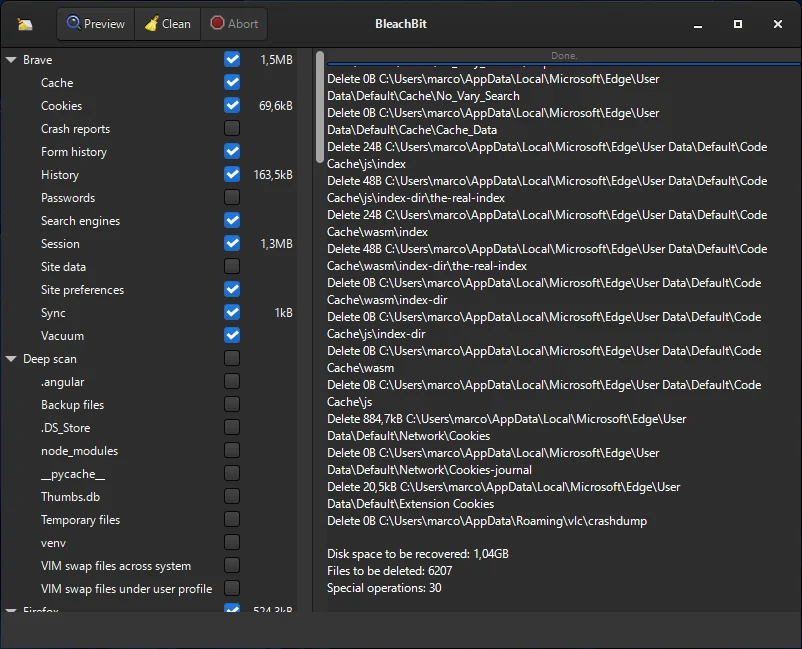Collapse the Brave group
The width and height of the screenshot is (802, 649).
tap(11, 60)
